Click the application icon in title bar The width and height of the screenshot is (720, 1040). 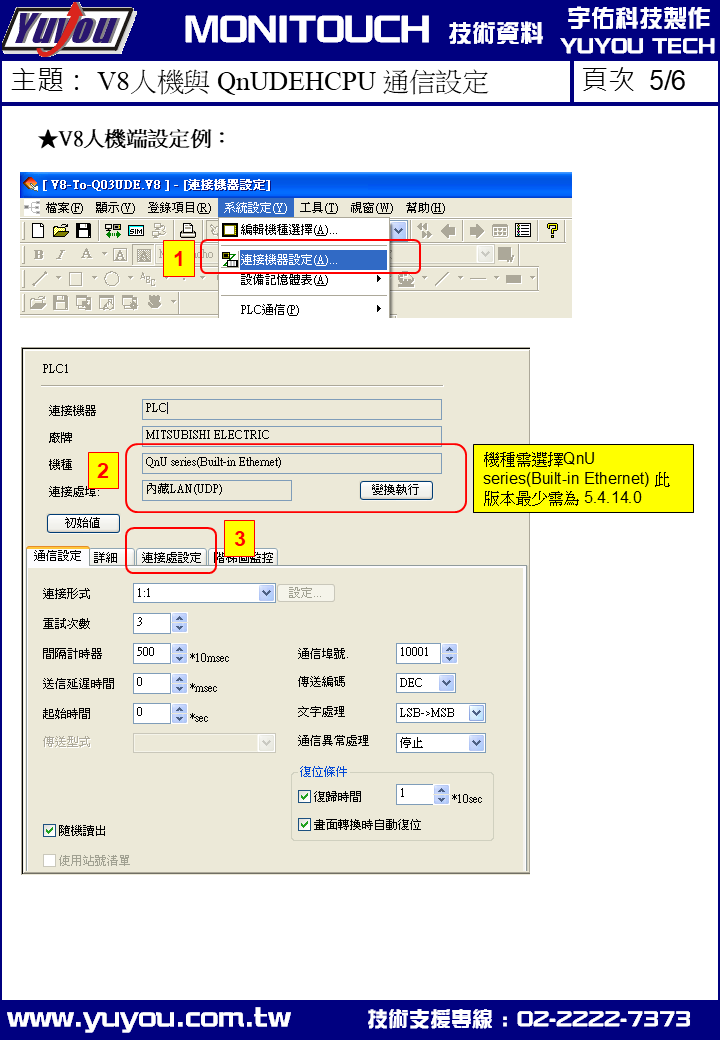(30, 184)
